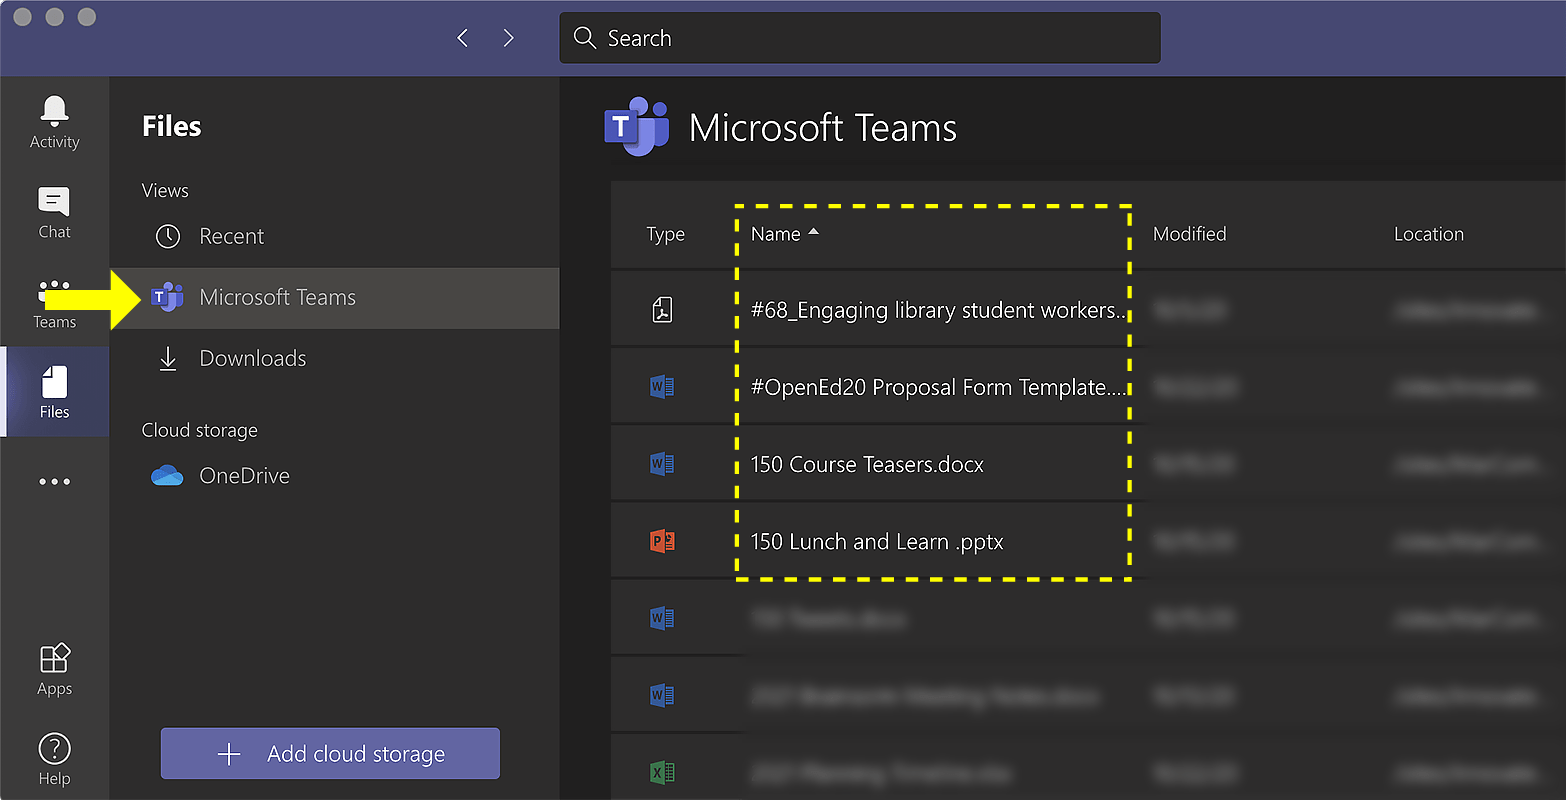
Task: Switch to the Recent view
Action: click(232, 236)
